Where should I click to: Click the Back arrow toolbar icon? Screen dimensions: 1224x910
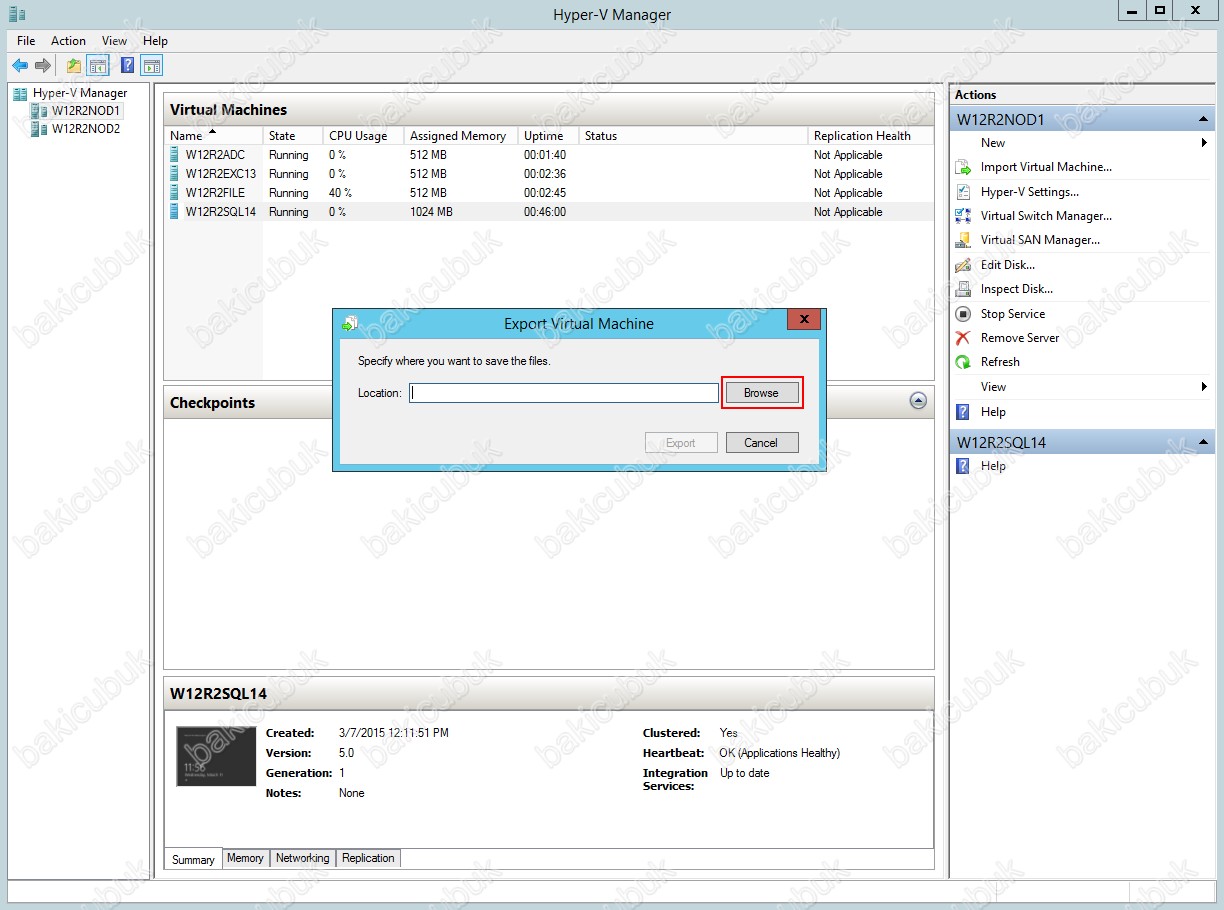pyautogui.click(x=20, y=66)
